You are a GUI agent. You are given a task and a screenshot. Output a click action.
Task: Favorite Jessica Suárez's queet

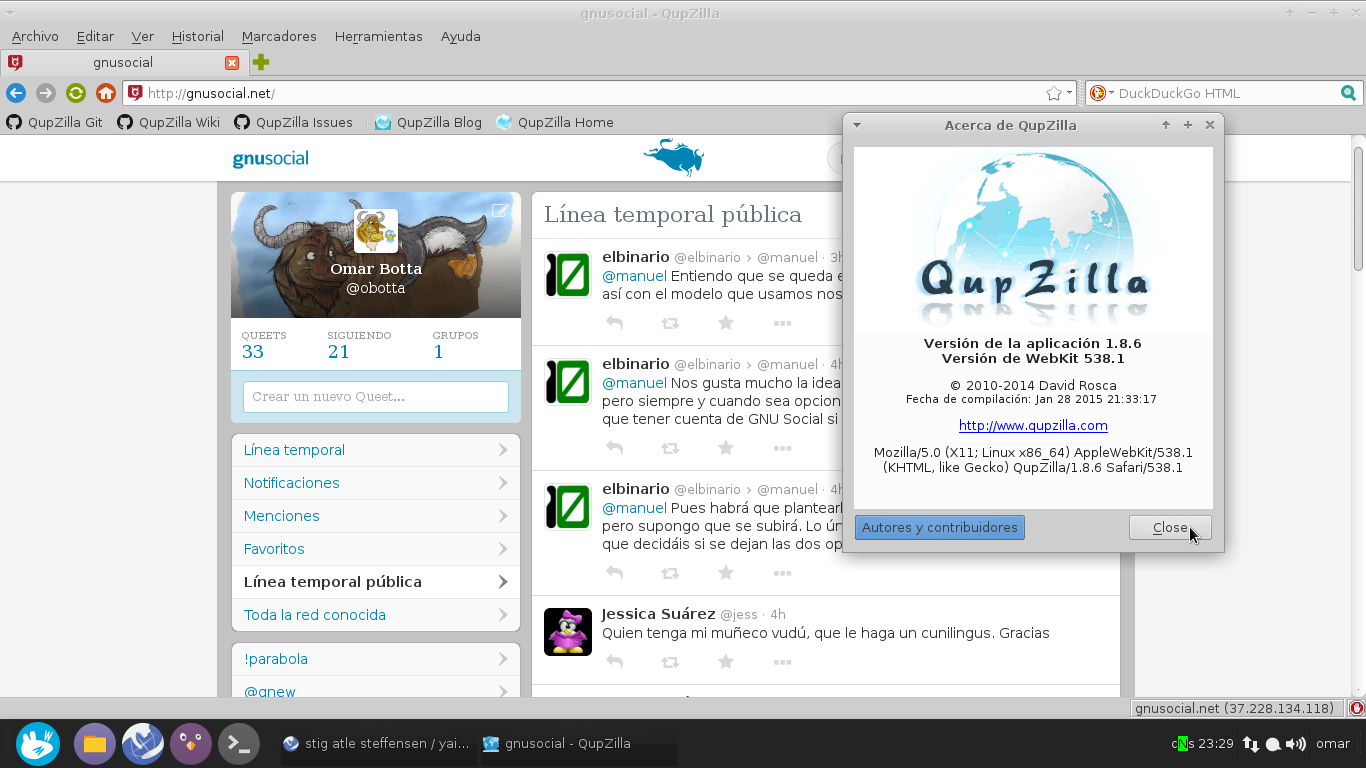click(726, 662)
